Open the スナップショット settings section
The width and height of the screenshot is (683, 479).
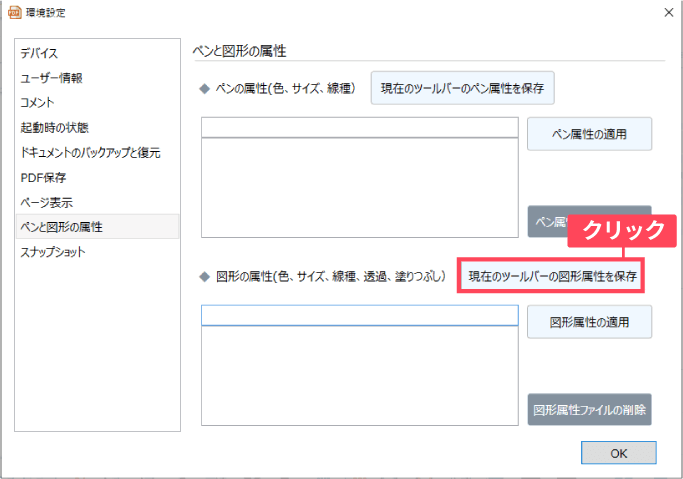[52, 252]
